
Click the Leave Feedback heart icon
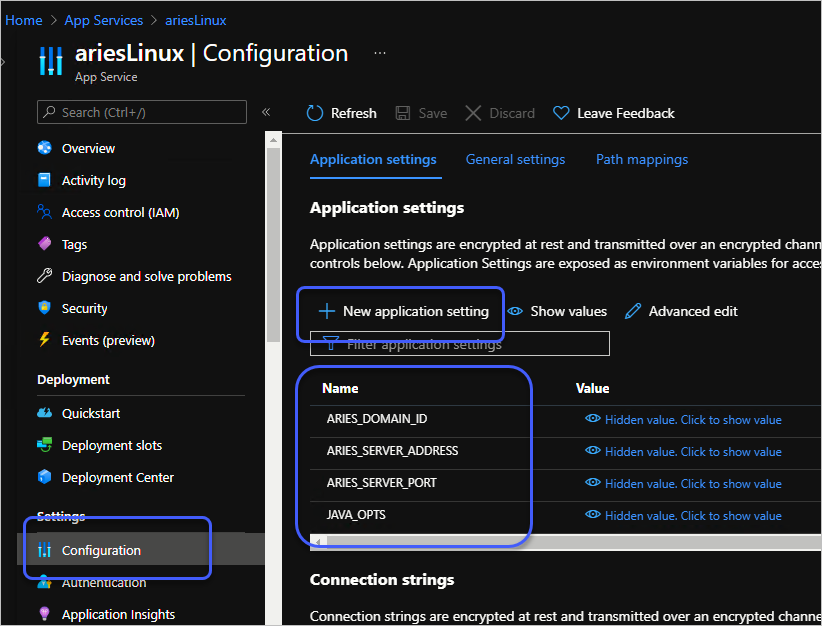tap(561, 113)
